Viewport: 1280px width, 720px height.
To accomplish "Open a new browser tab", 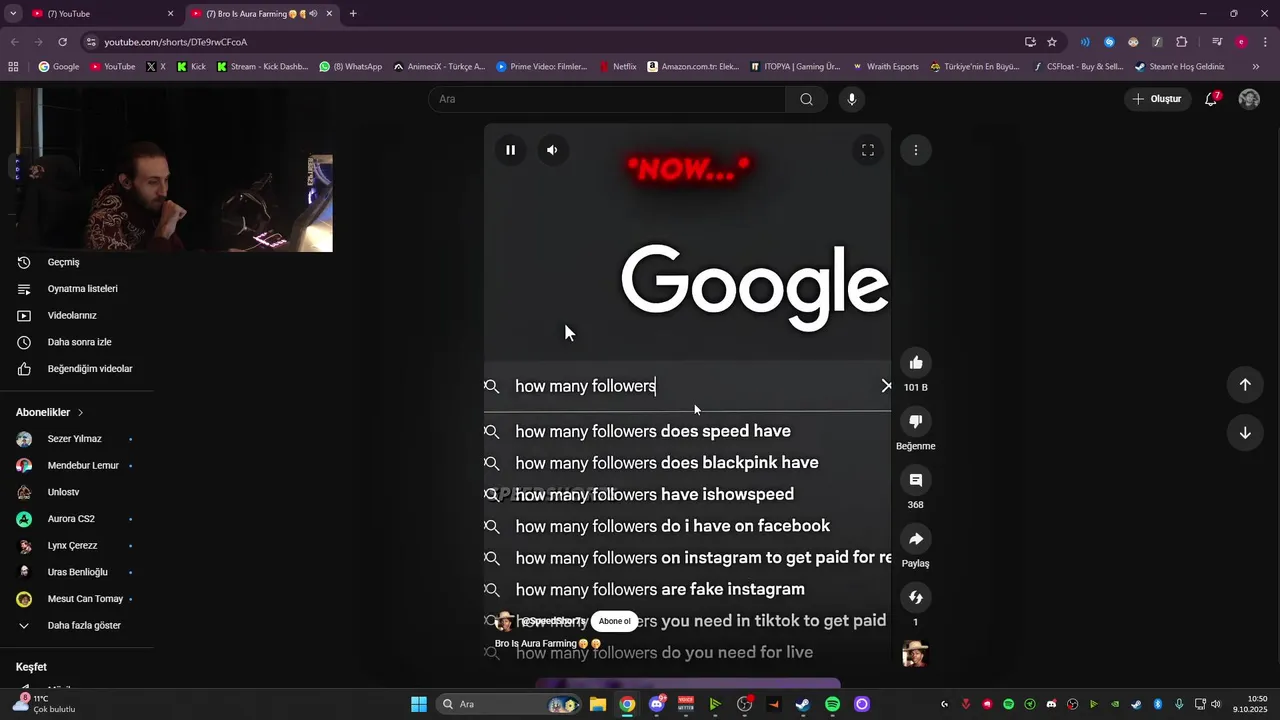I will pos(353,14).
